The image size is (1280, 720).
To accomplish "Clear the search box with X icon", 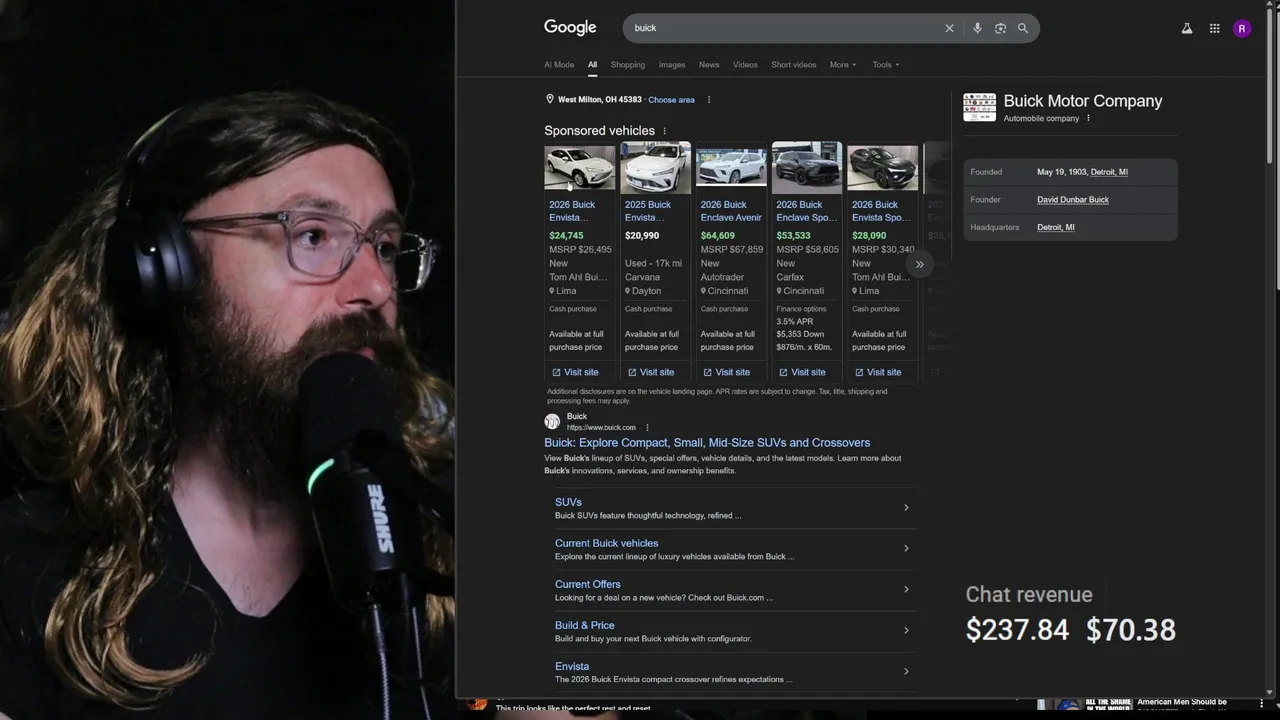I will click(x=949, y=28).
